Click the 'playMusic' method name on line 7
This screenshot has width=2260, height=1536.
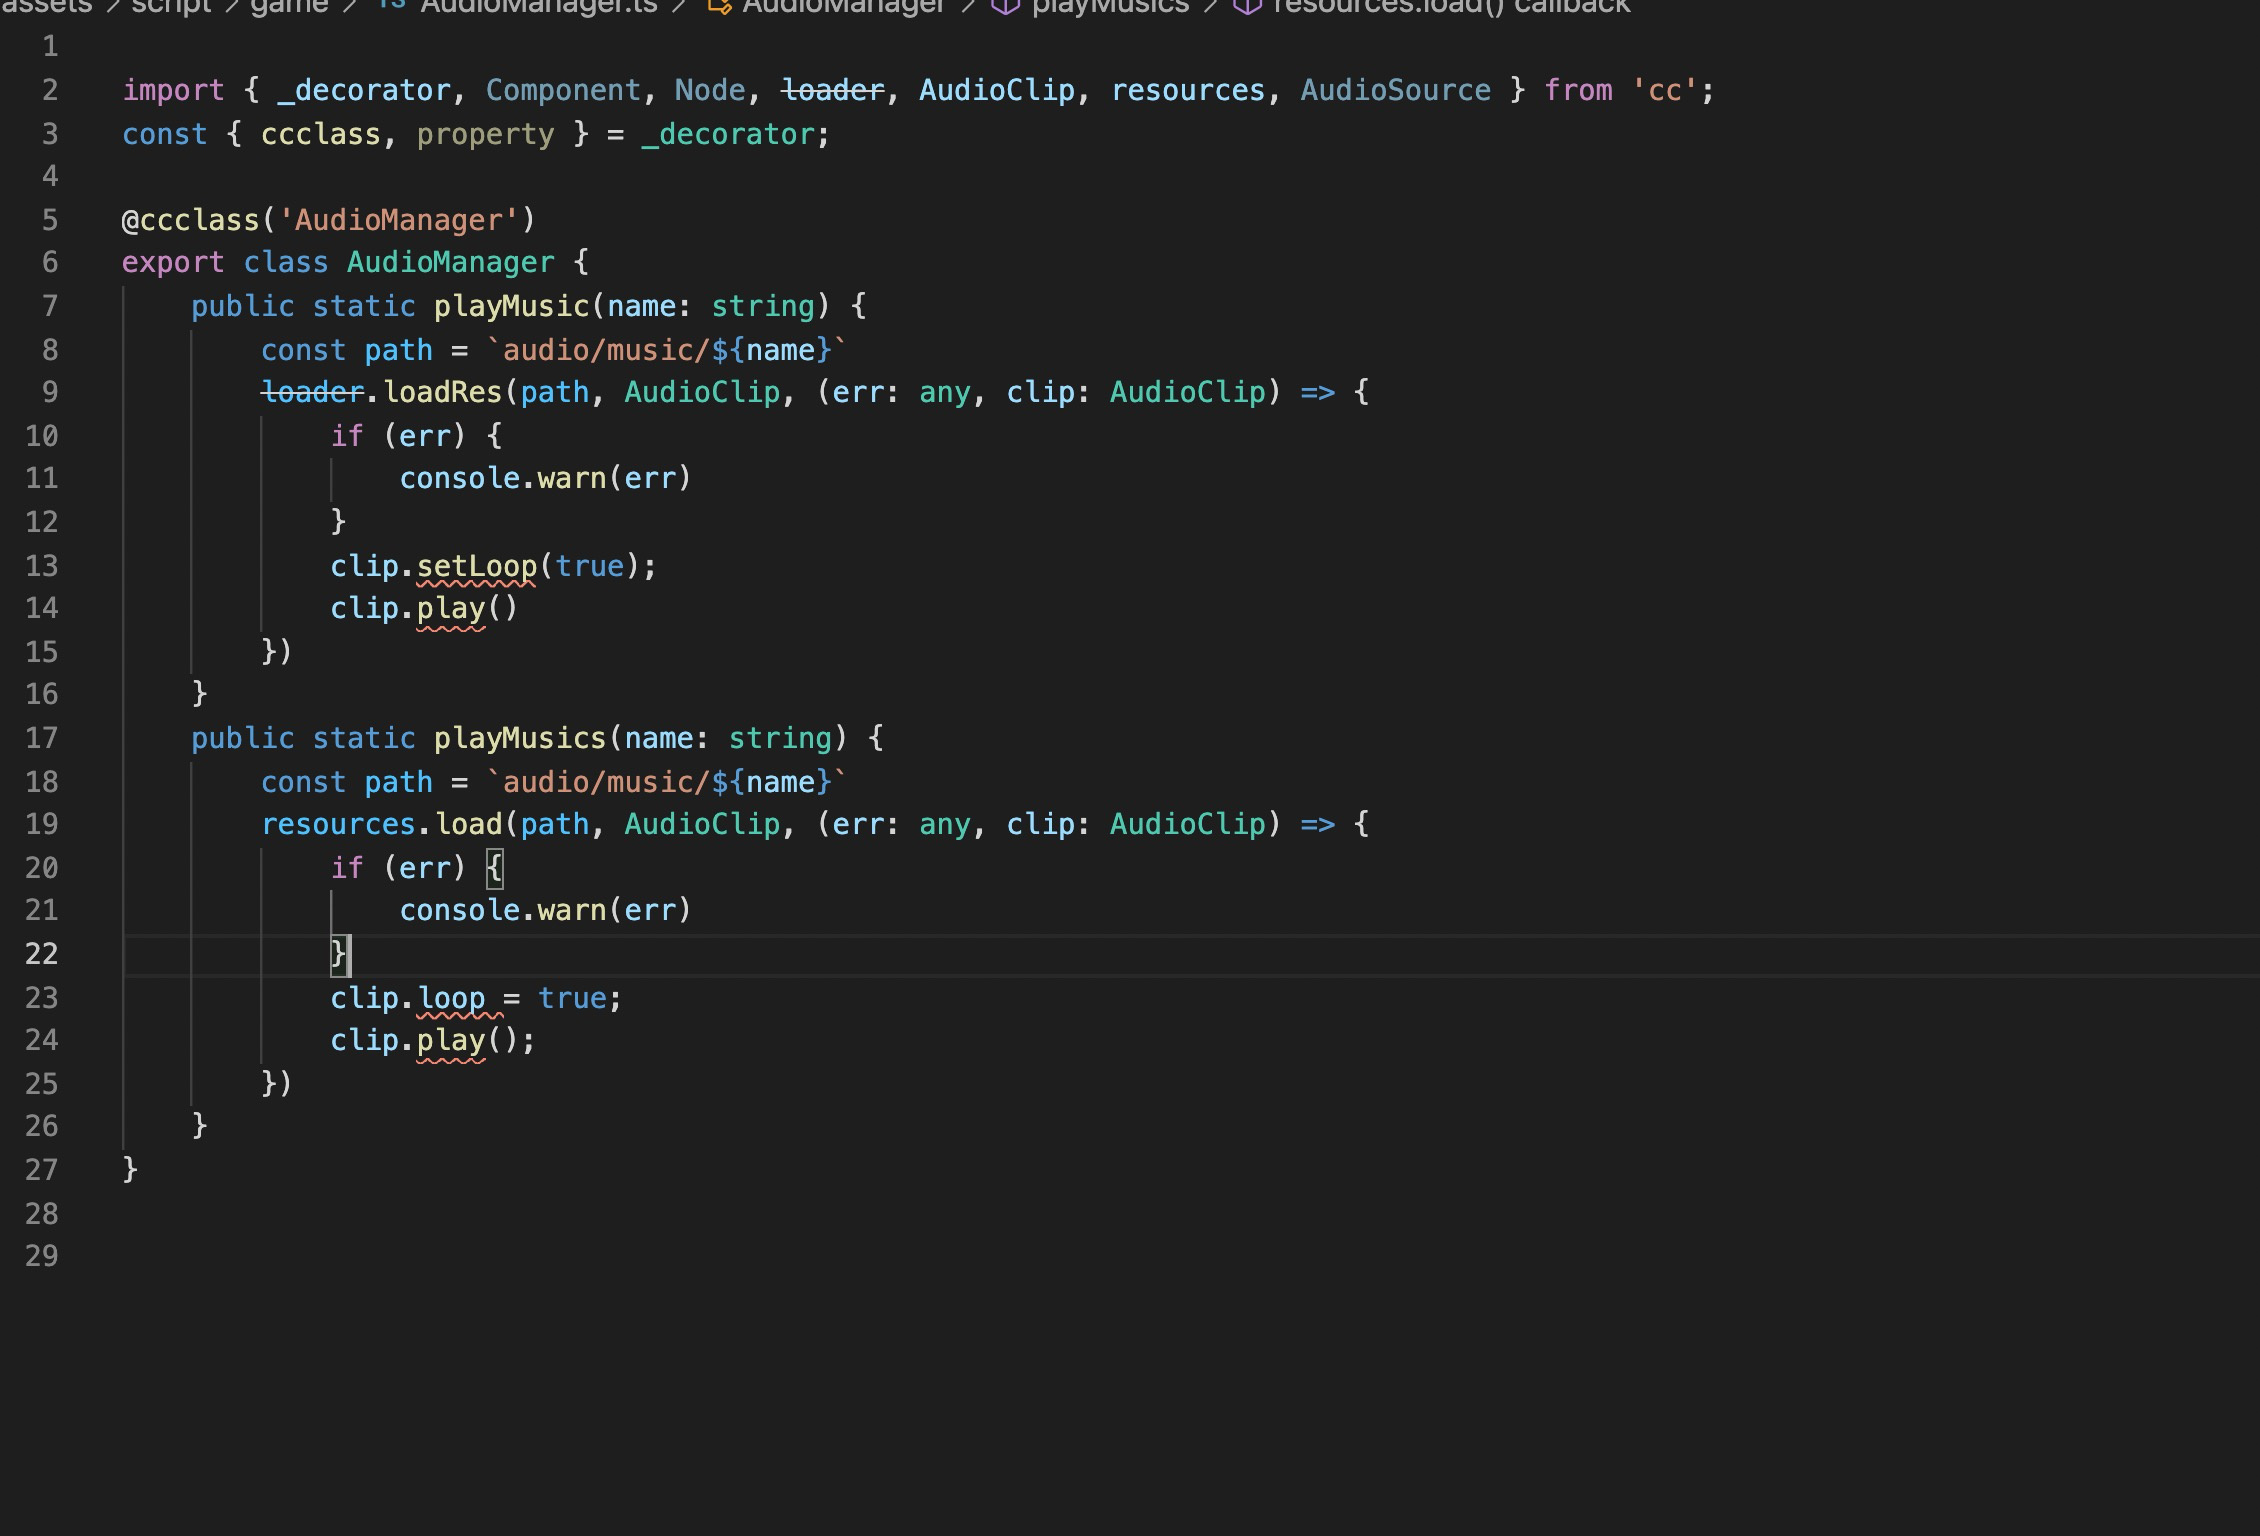point(511,306)
